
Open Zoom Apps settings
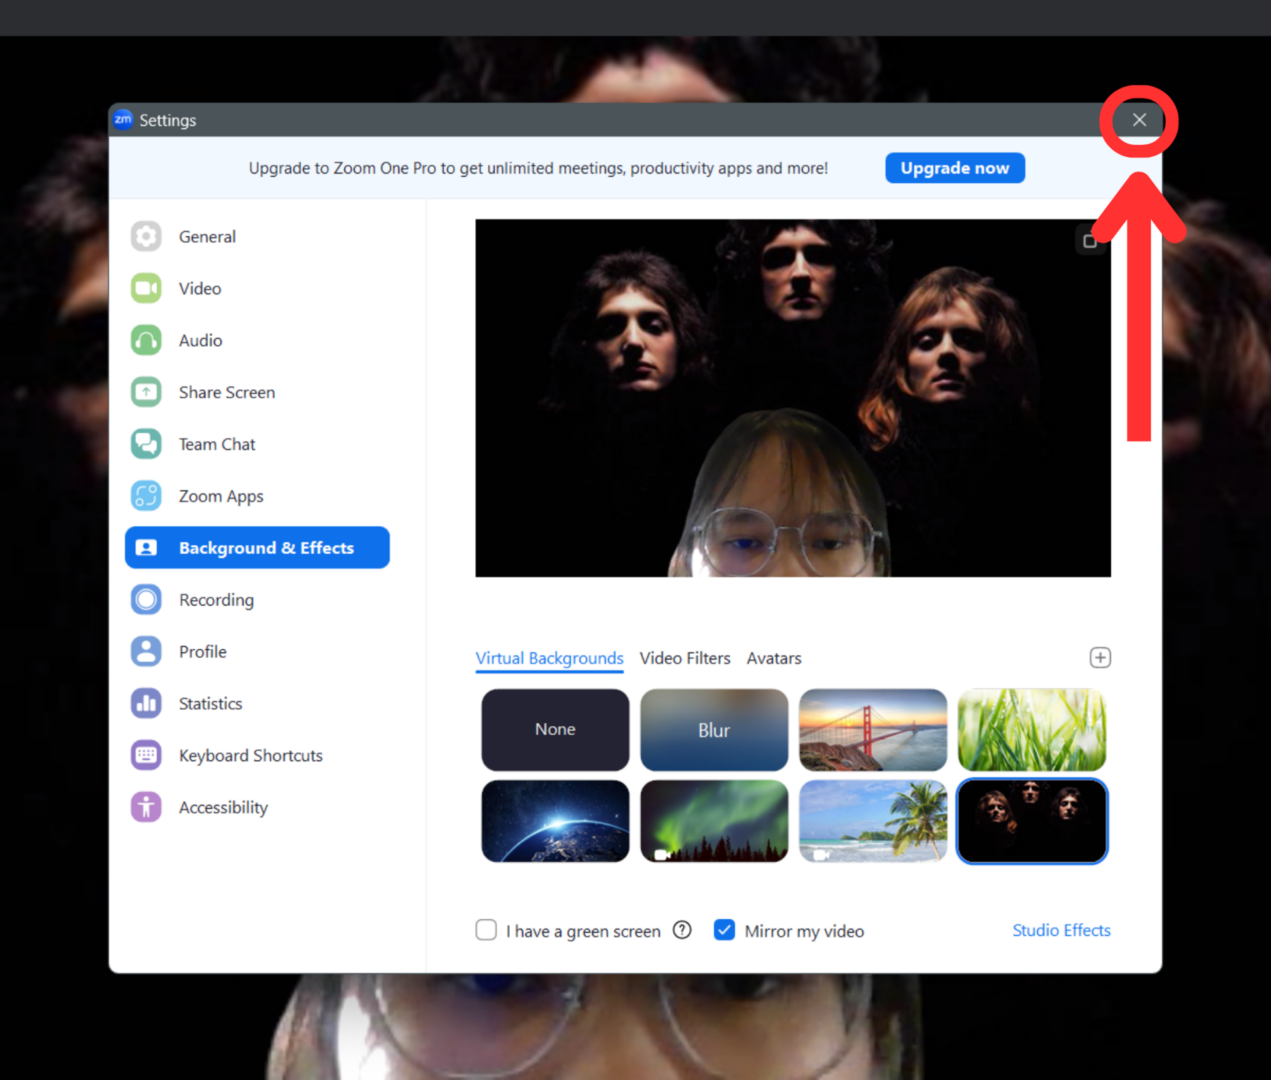221,495
